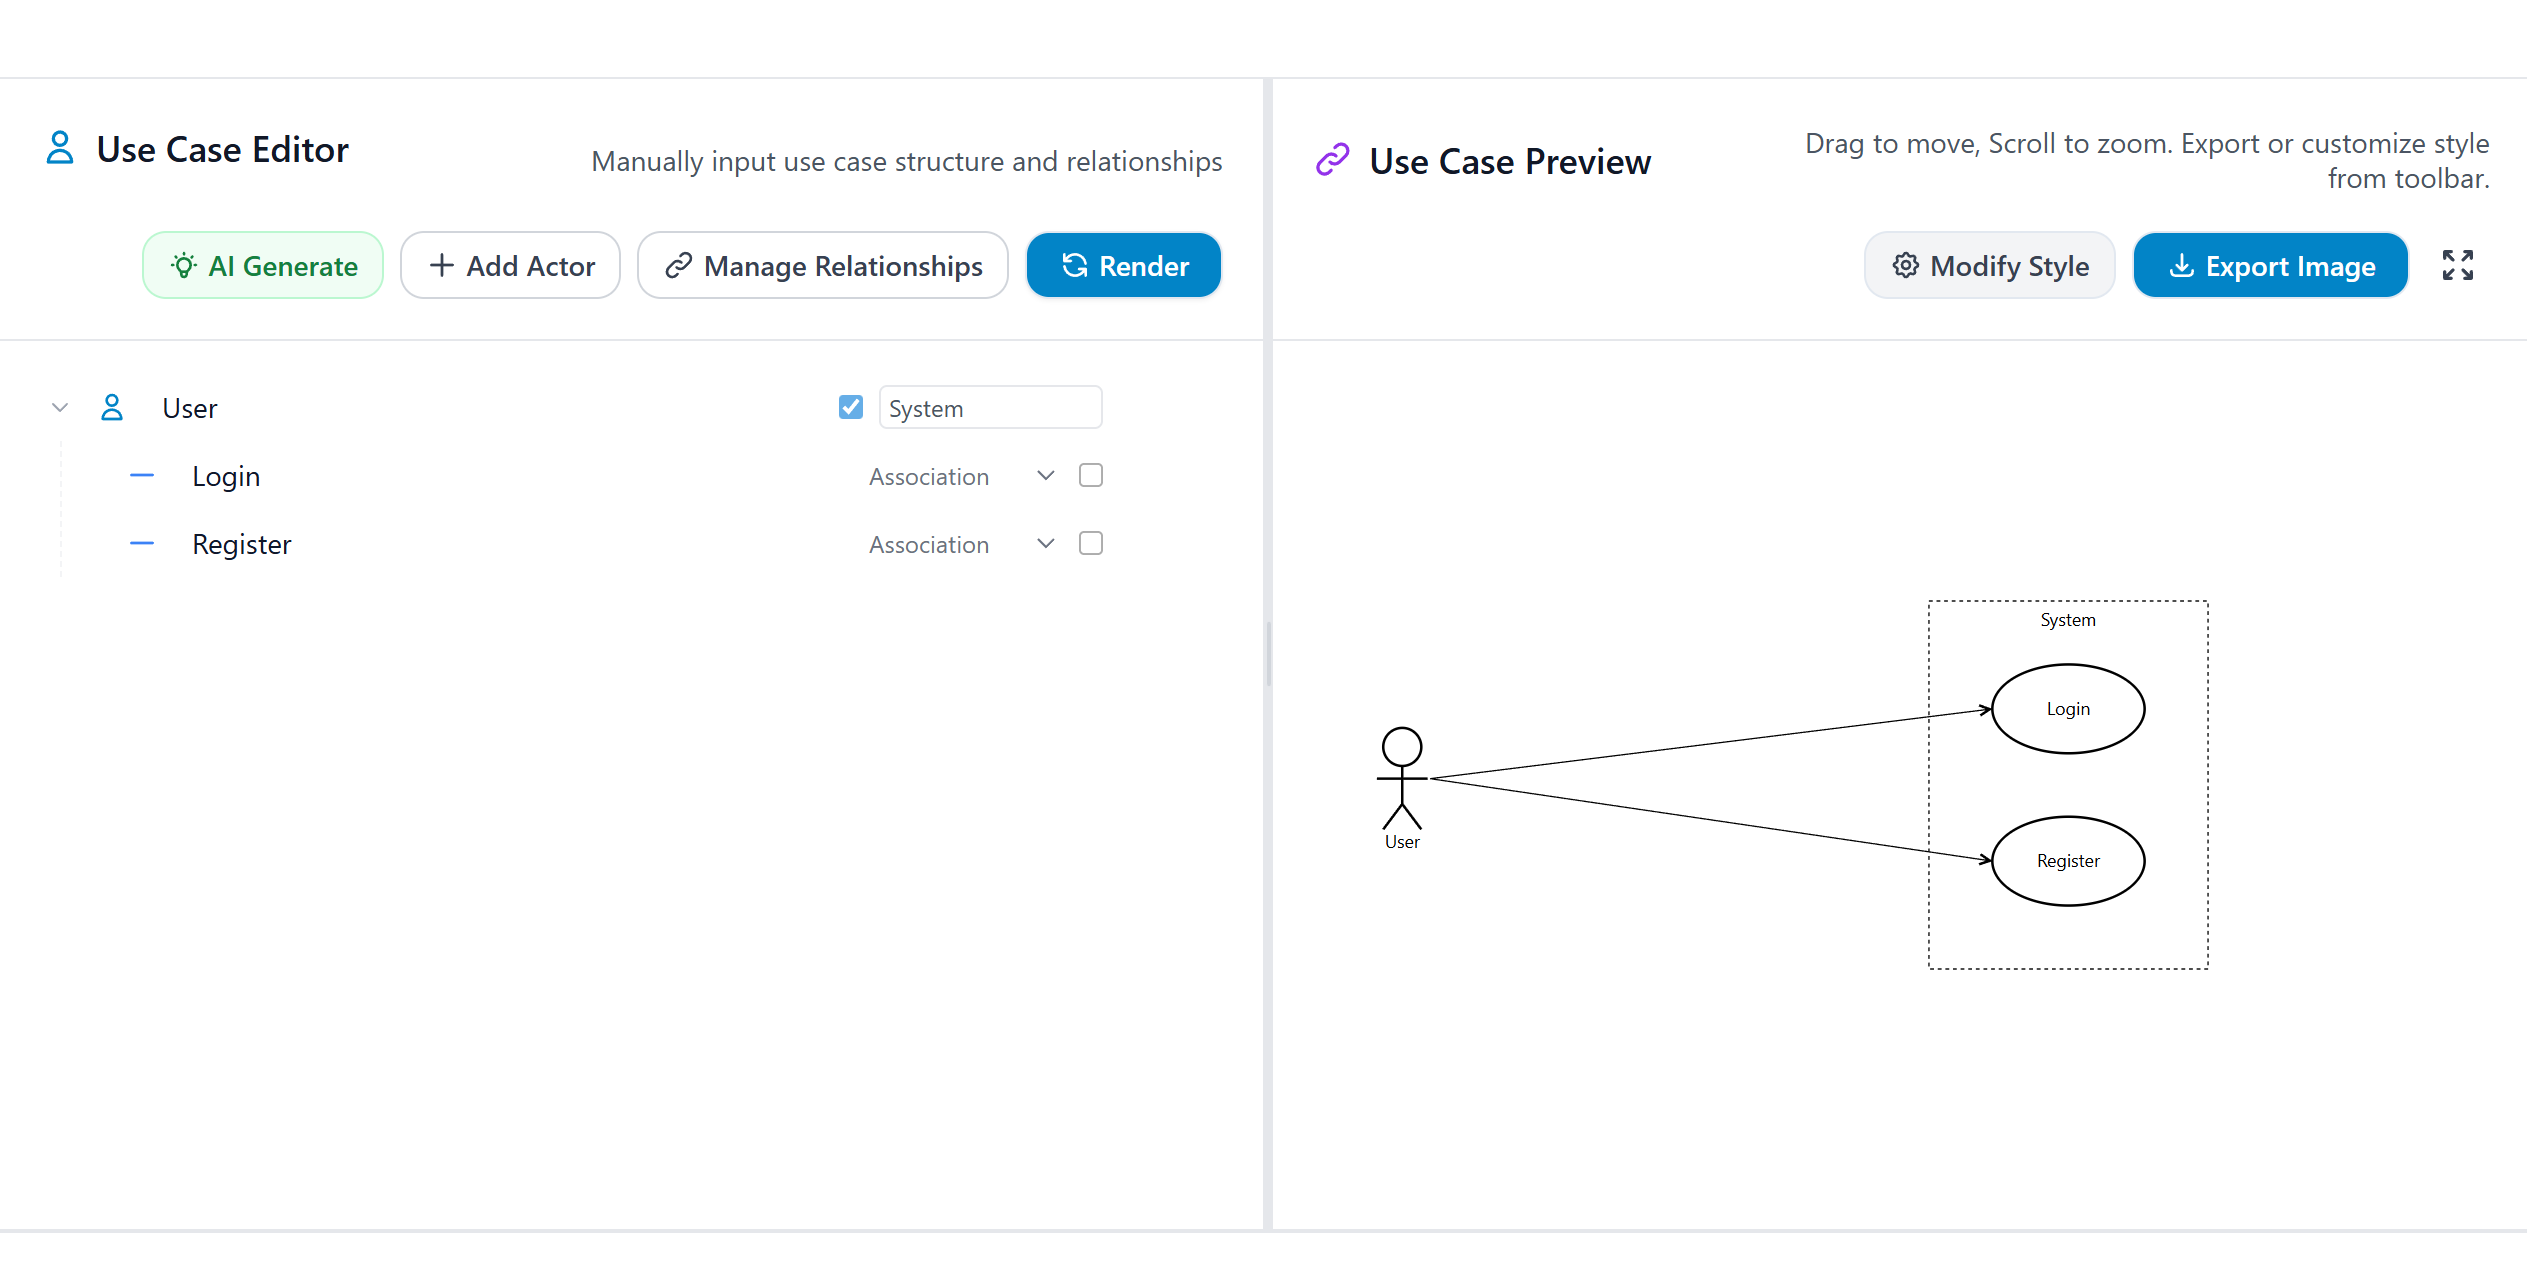The image size is (2527, 1278).
Task: Check the checkbox beside Register association
Action: point(1091,543)
